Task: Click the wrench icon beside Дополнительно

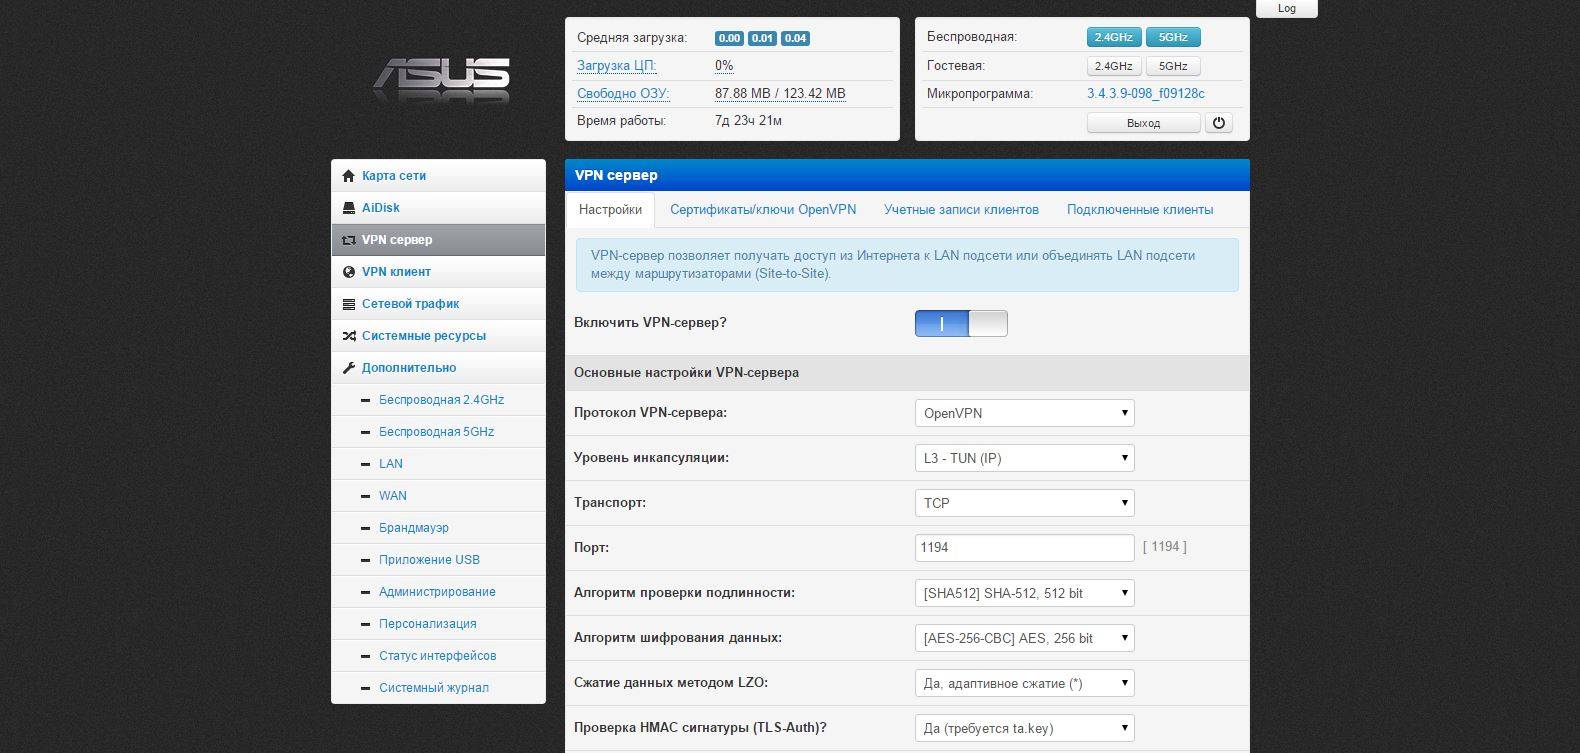Action: coord(348,368)
